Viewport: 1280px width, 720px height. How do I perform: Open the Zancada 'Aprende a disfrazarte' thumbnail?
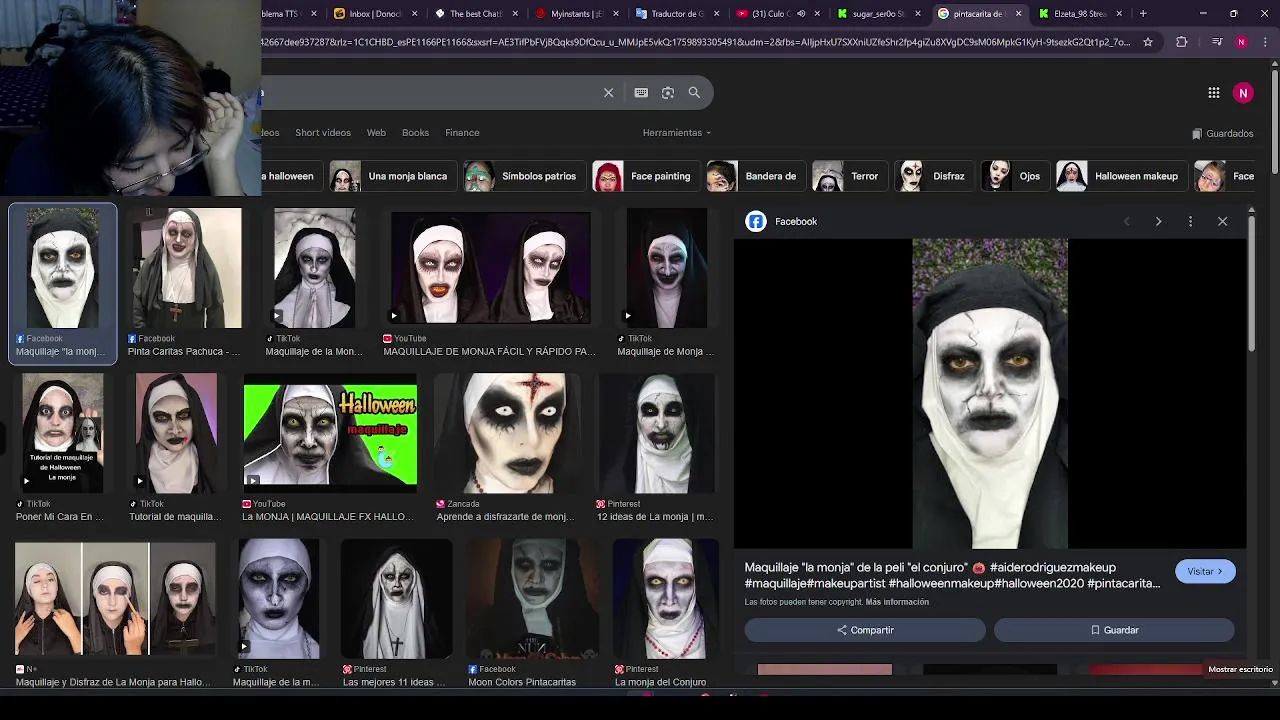[508, 433]
